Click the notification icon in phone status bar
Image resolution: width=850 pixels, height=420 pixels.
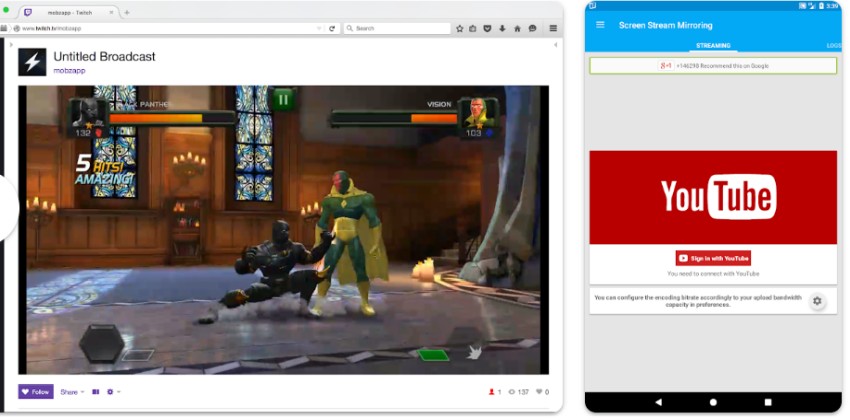click(593, 6)
